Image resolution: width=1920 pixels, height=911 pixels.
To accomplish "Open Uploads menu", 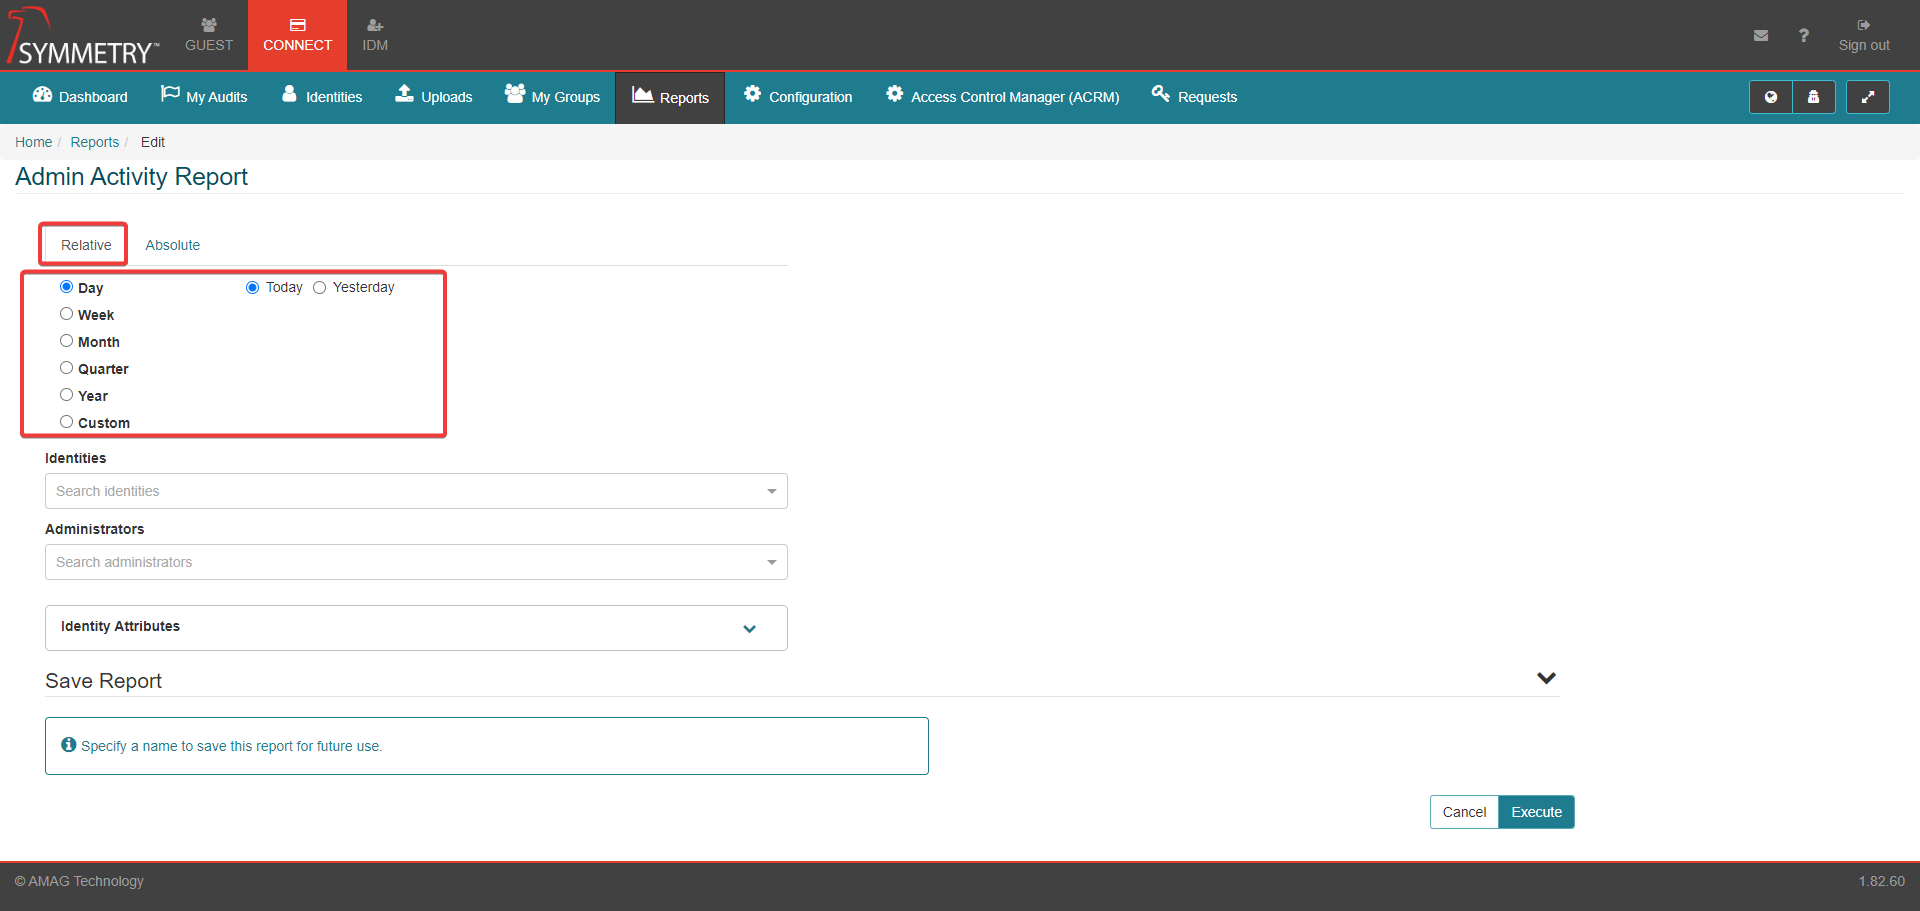I will point(434,97).
